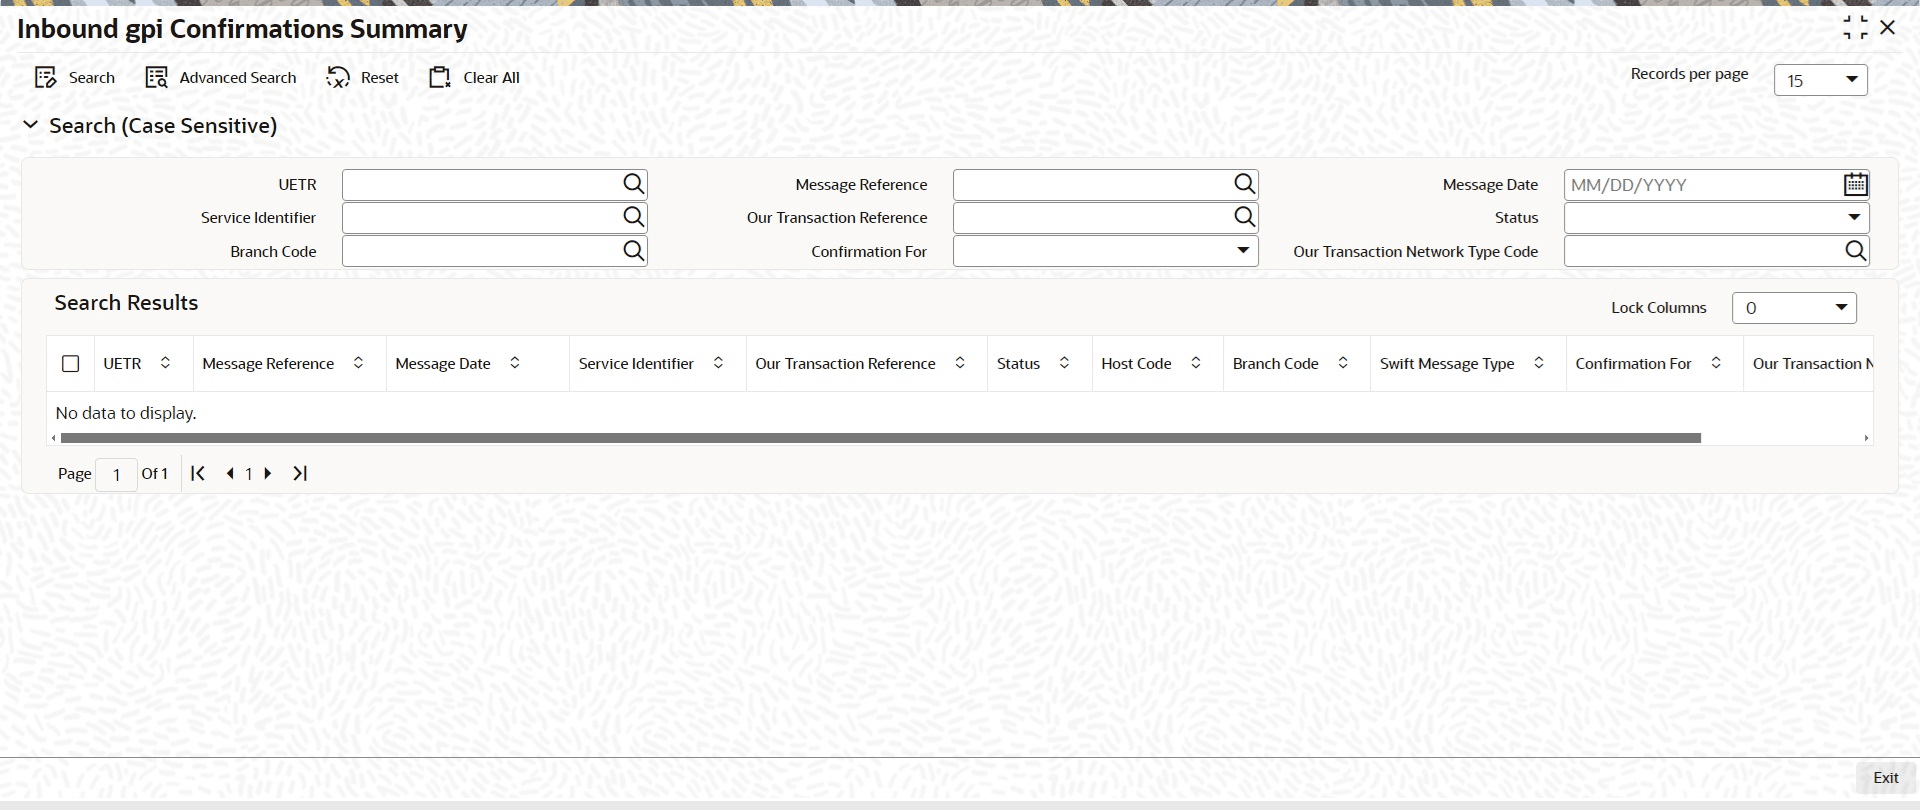The width and height of the screenshot is (1920, 810).
Task: Click the scroll right arrow of results table
Action: pos(1866,438)
